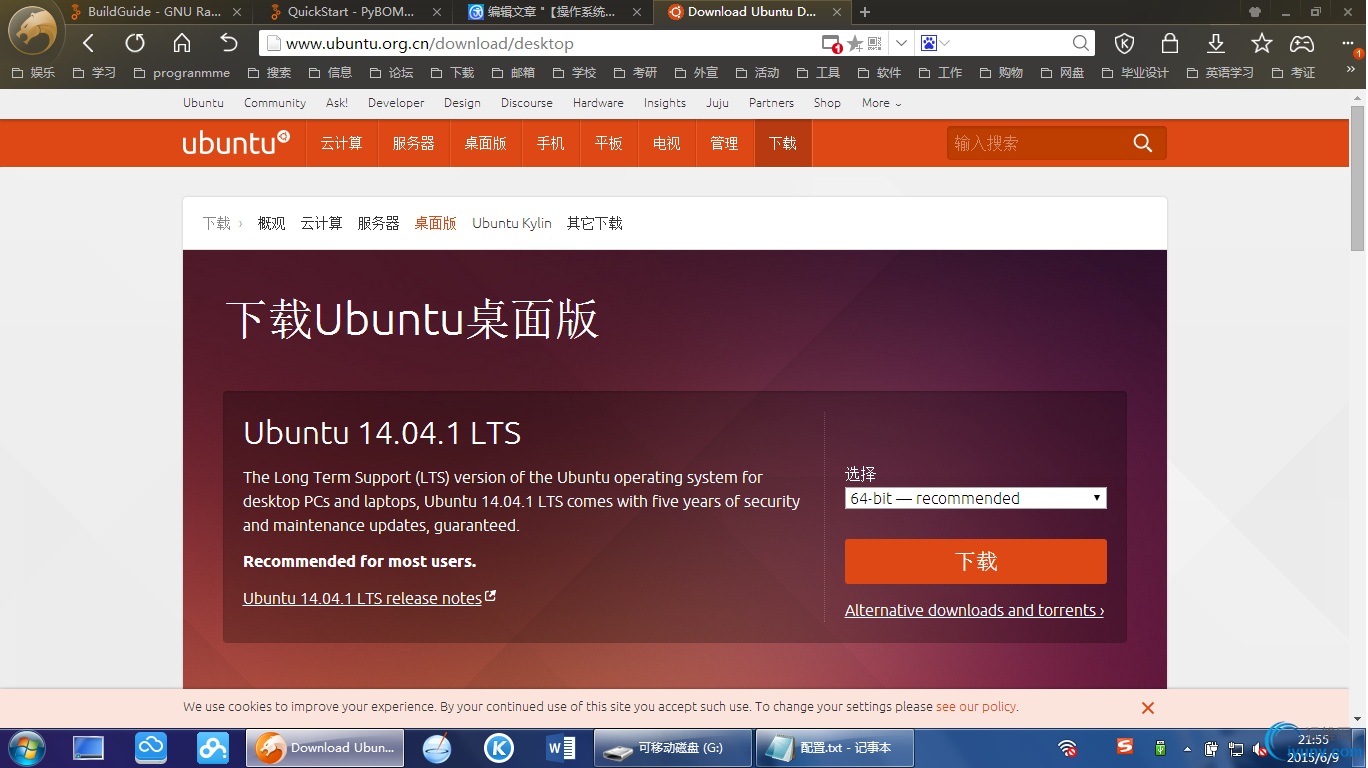Open the see our policy link
The width and height of the screenshot is (1368, 768).
coord(975,706)
